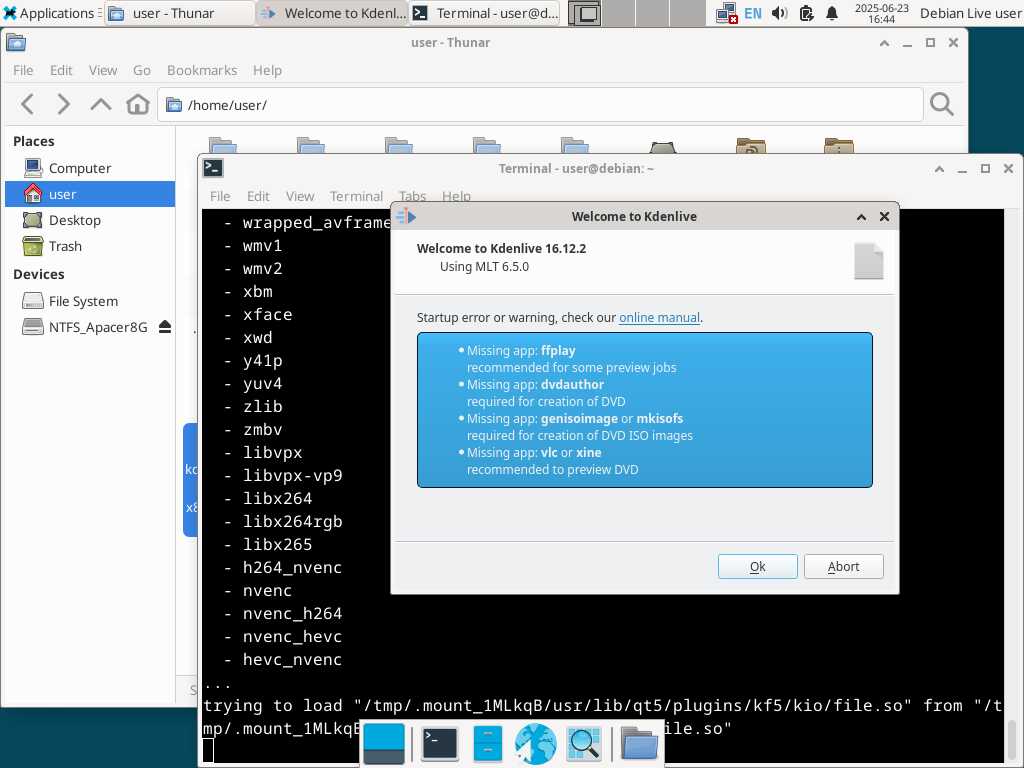Image resolution: width=1024 pixels, height=768 pixels.
Task: Click the Thunar window icon in title bar
Action: pos(16,43)
